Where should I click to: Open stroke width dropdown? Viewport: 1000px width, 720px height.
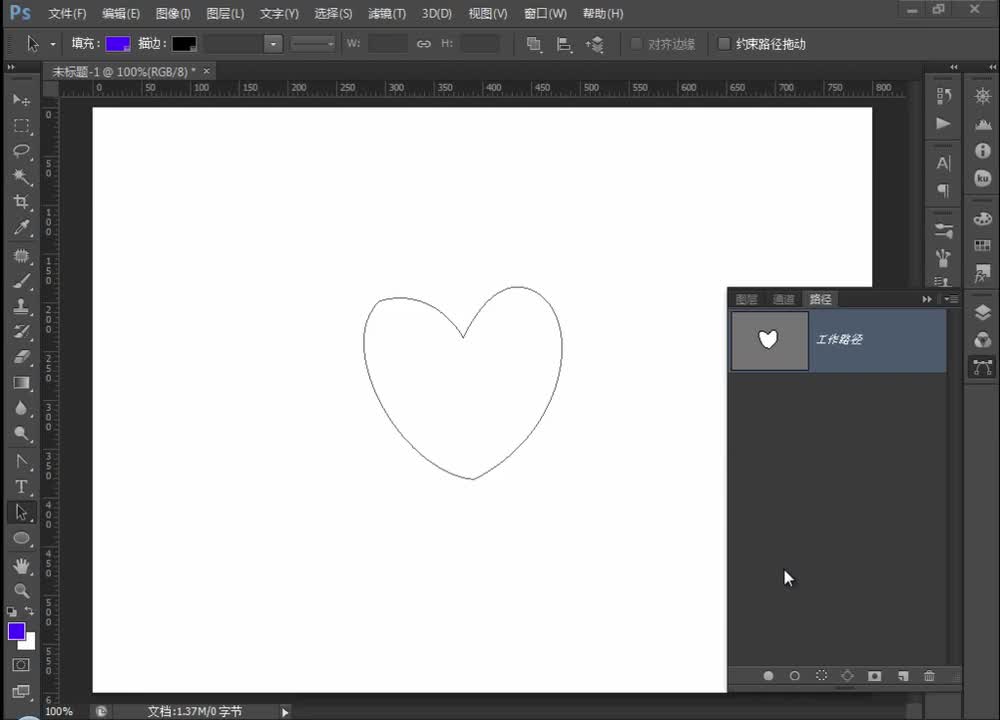pyautogui.click(x=273, y=44)
